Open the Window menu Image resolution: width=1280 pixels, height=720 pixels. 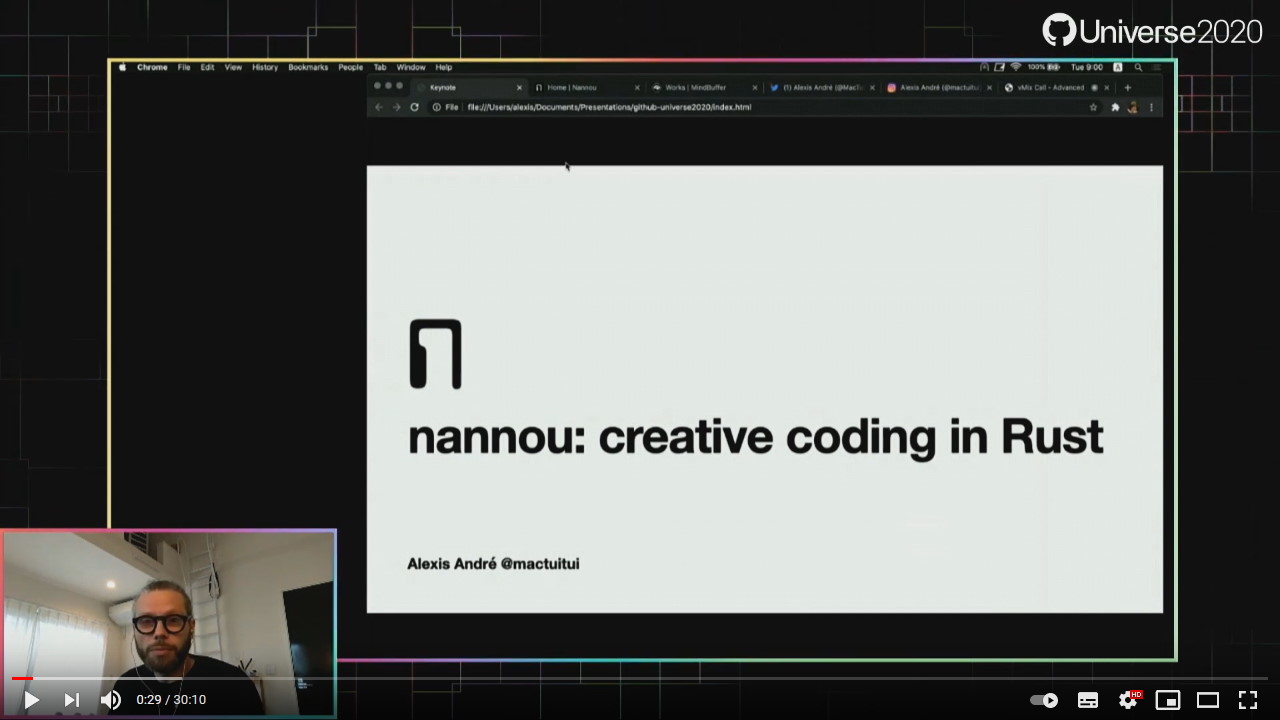point(411,67)
